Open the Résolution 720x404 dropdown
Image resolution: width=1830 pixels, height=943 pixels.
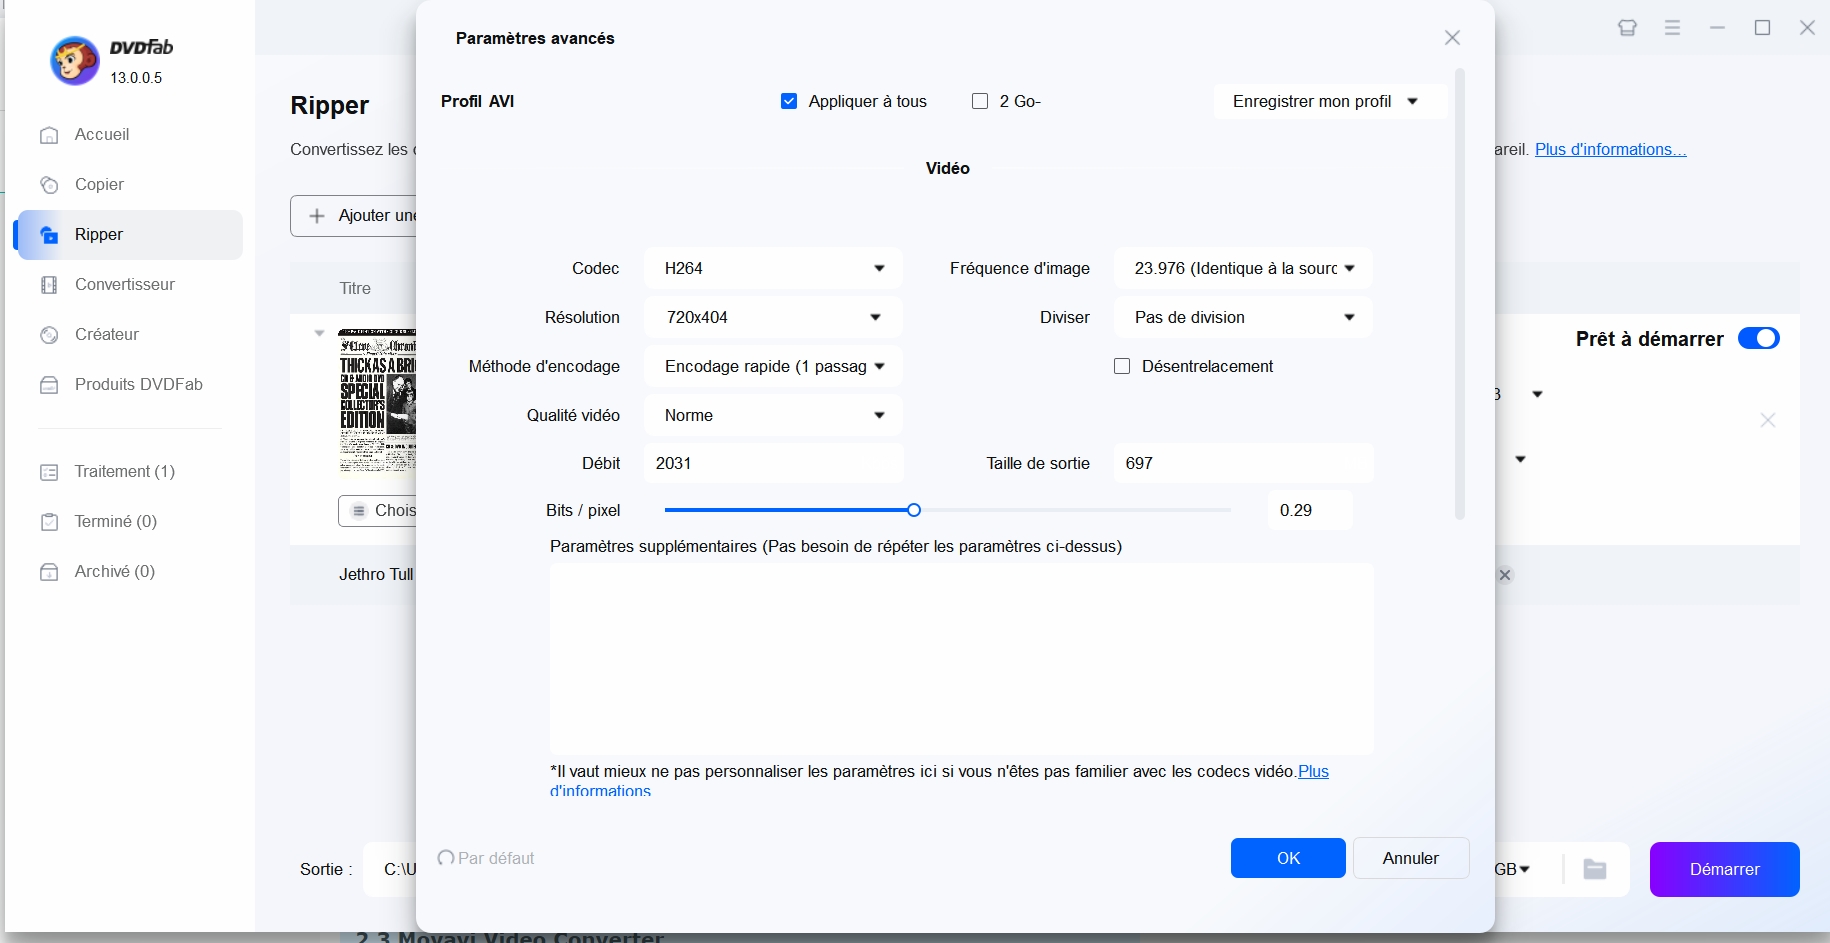[773, 317]
